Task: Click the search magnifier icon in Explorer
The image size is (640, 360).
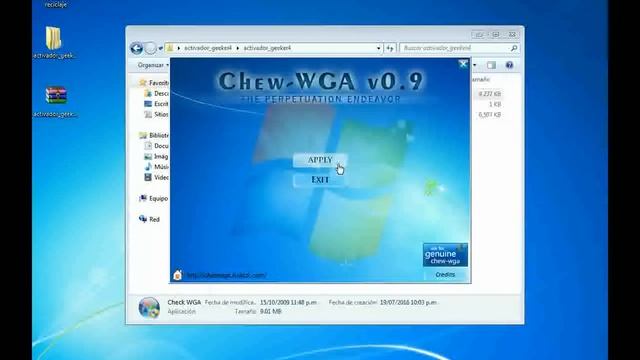Action: 514,48
